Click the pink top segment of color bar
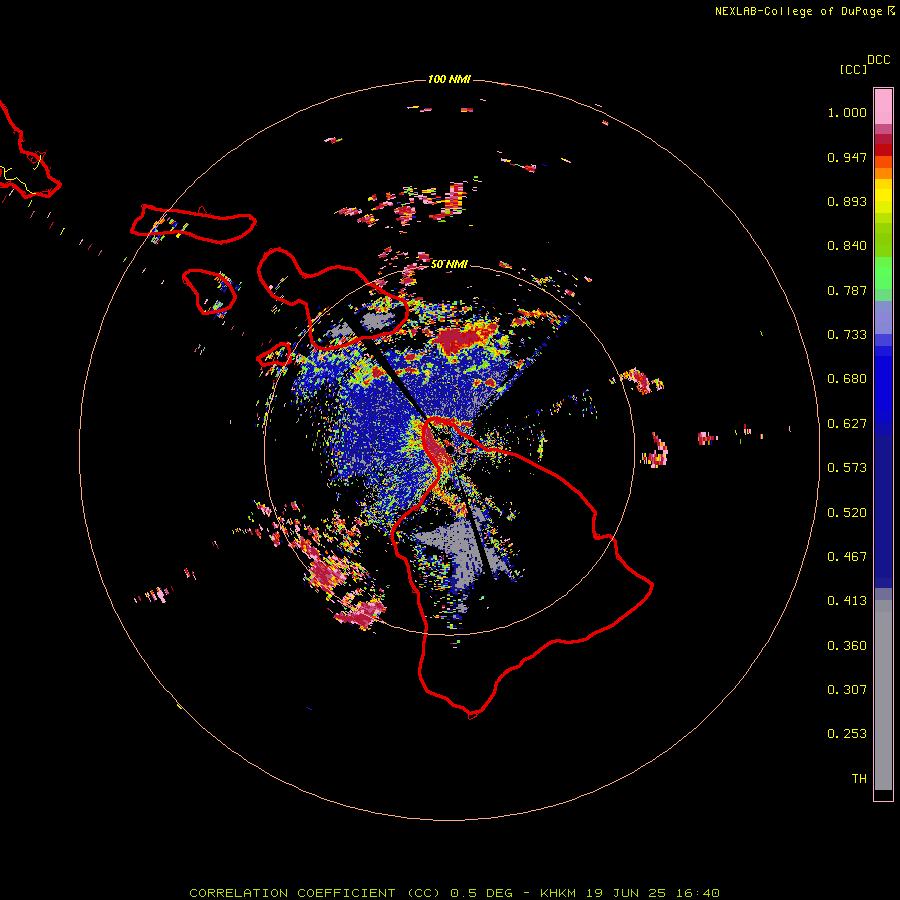Viewport: 900px width, 900px height. (x=883, y=107)
